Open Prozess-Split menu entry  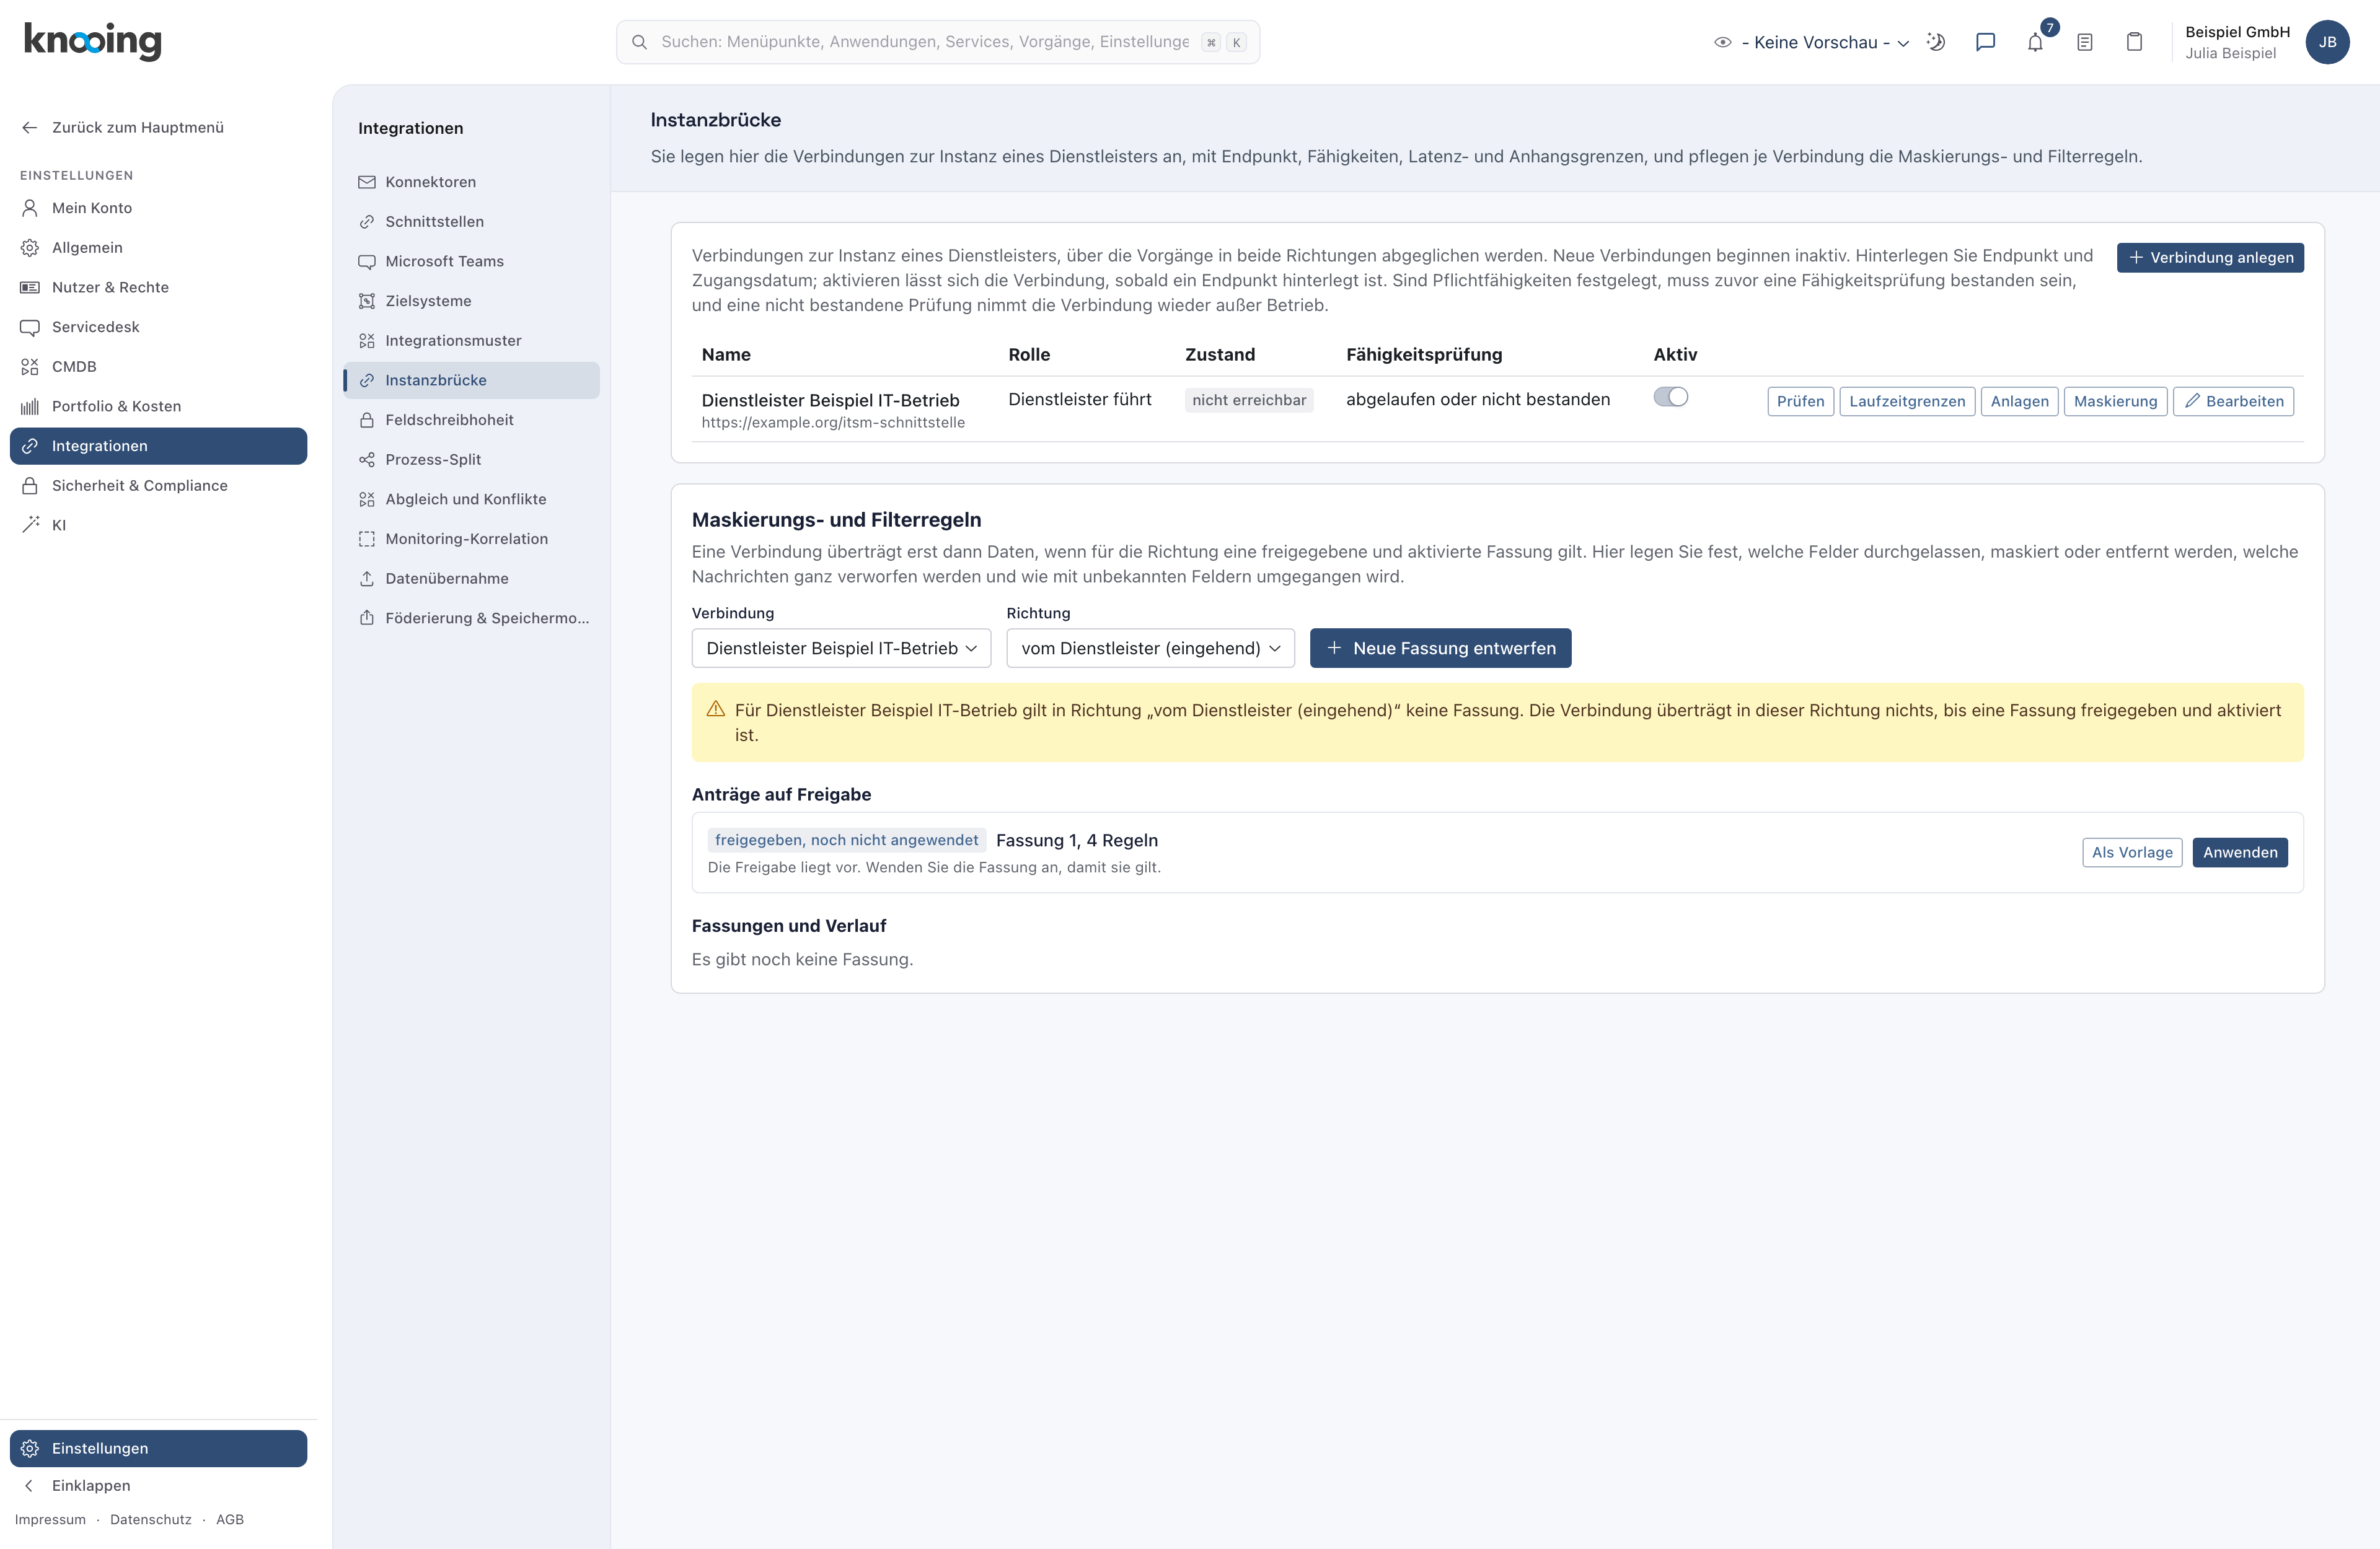coord(471,459)
